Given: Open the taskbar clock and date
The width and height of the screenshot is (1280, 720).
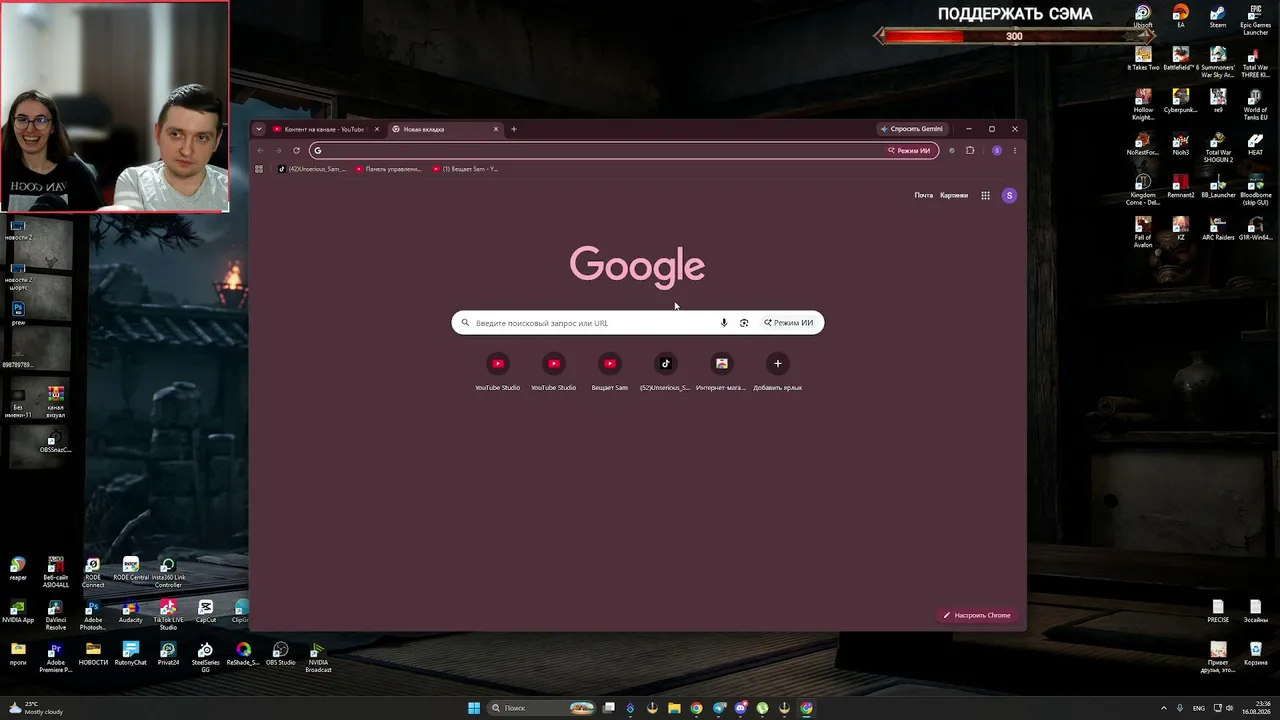Looking at the screenshot, I should click(1256, 708).
